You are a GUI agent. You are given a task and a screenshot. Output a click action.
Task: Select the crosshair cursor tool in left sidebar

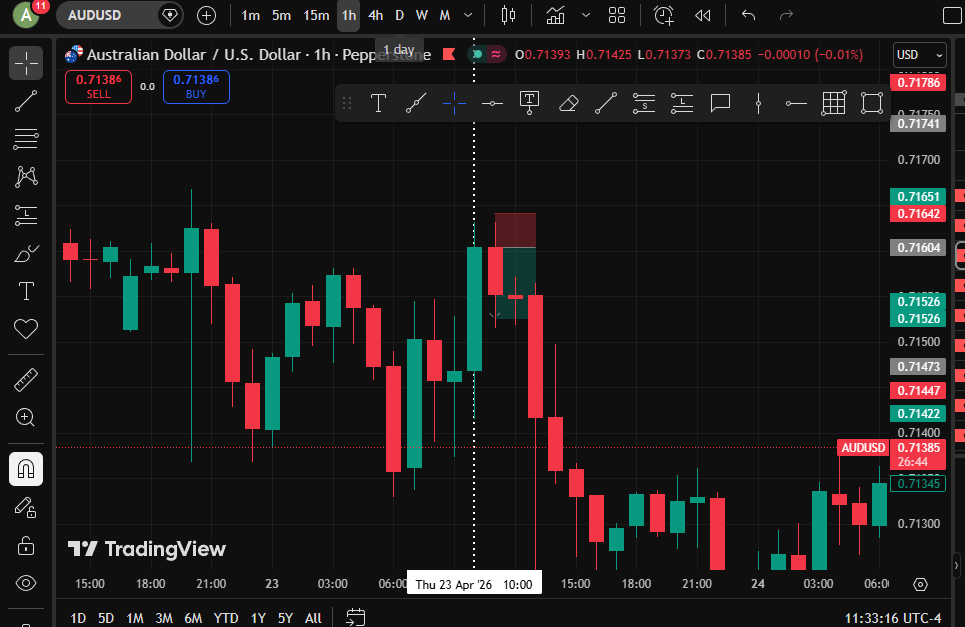pos(26,63)
